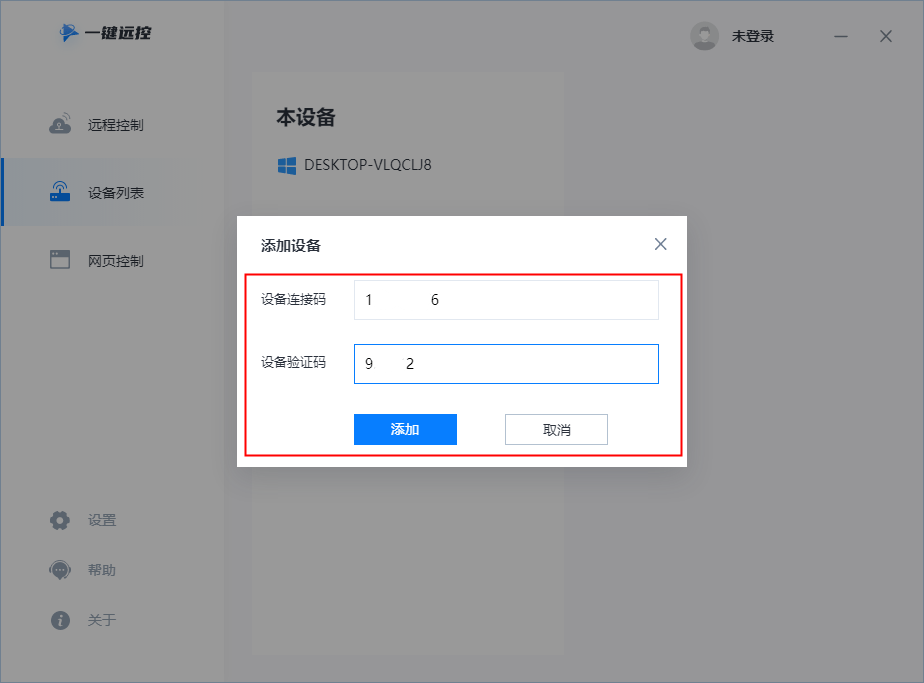This screenshot has height=683, width=924.
Task: Close the 添加设备 dialog
Action: [x=661, y=244]
